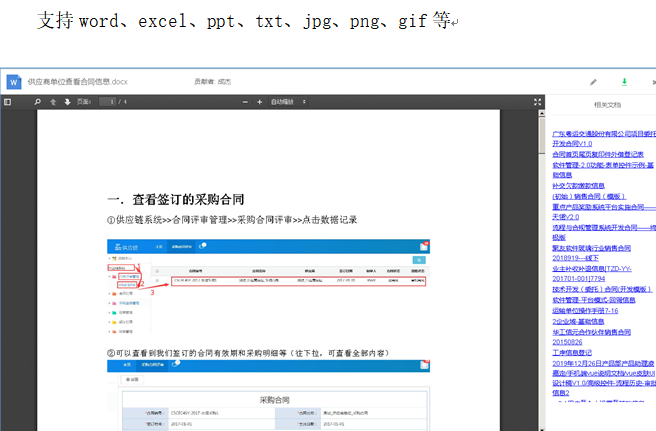
Task: Download the document with green arrow icon
Action: [624, 81]
